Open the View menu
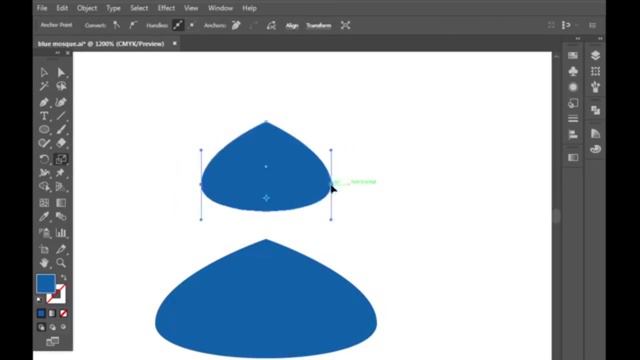Screen dimensions: 640x360 coord(191,8)
